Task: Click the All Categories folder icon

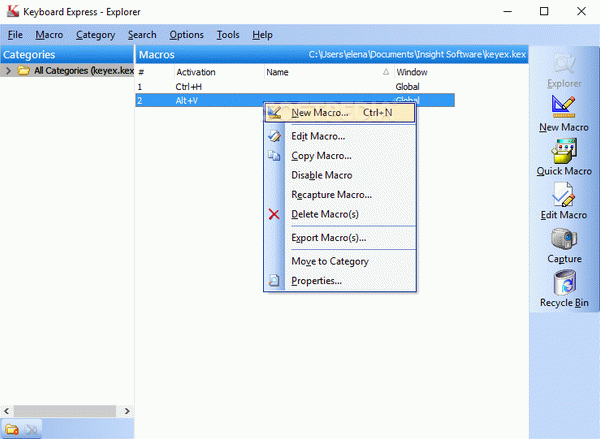Action: click(x=24, y=70)
